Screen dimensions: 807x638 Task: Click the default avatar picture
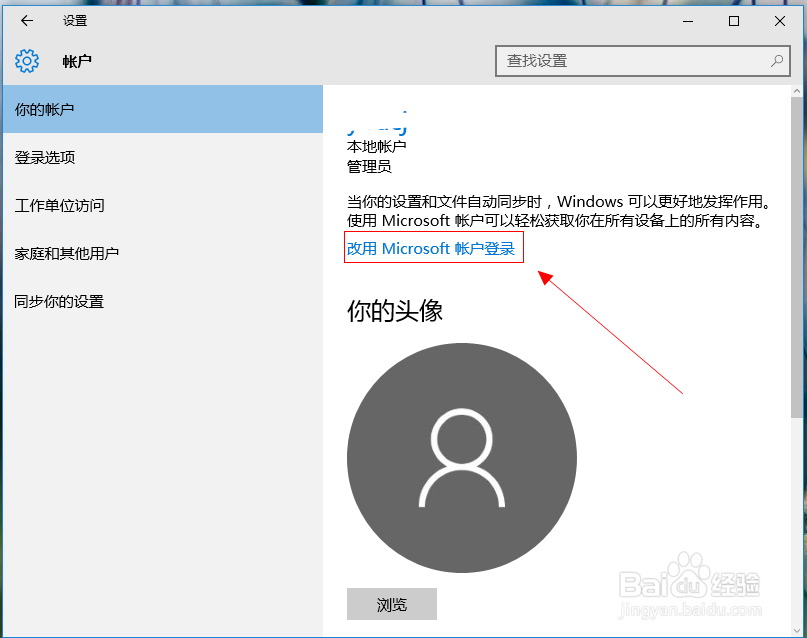(462, 458)
